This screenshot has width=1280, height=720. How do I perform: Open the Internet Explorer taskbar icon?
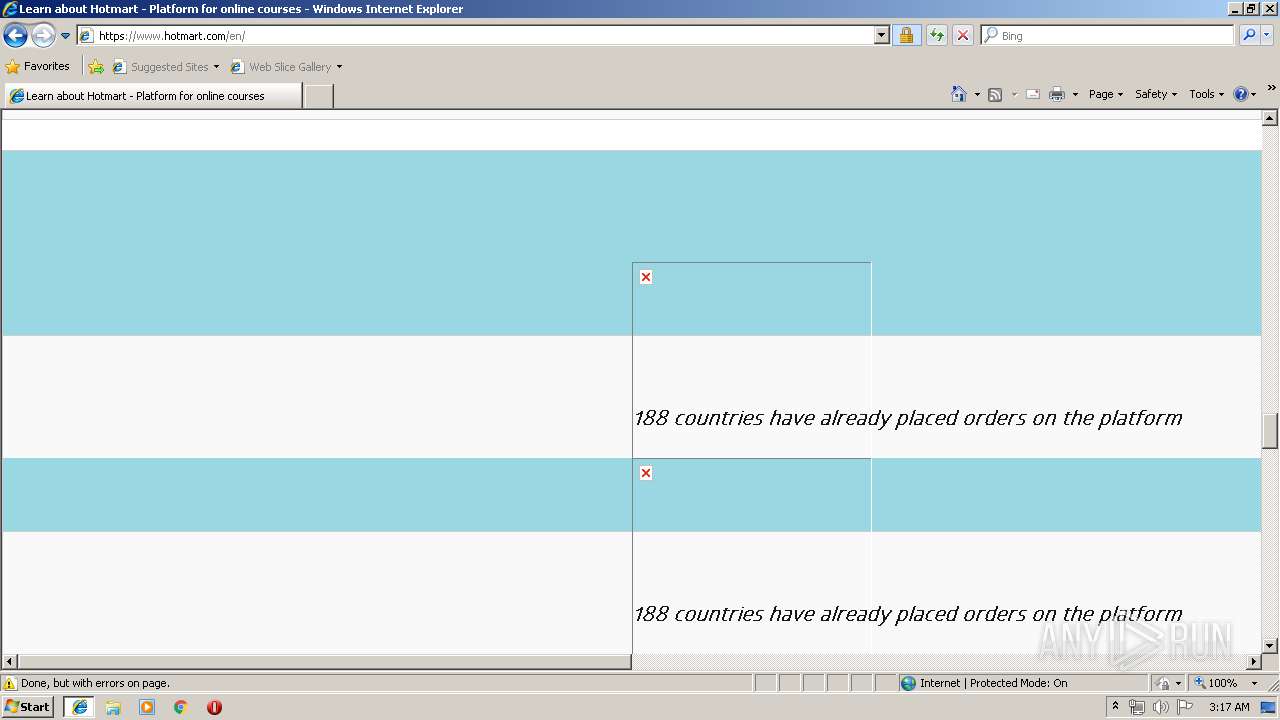(x=79, y=707)
